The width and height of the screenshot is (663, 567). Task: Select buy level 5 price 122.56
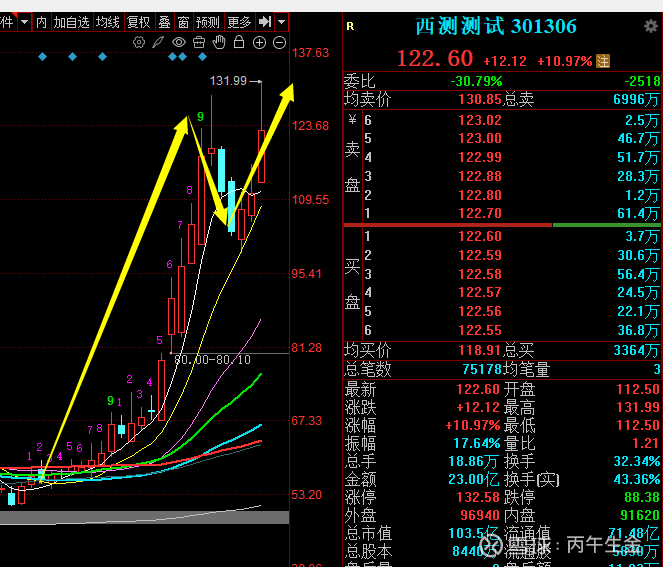pos(480,311)
